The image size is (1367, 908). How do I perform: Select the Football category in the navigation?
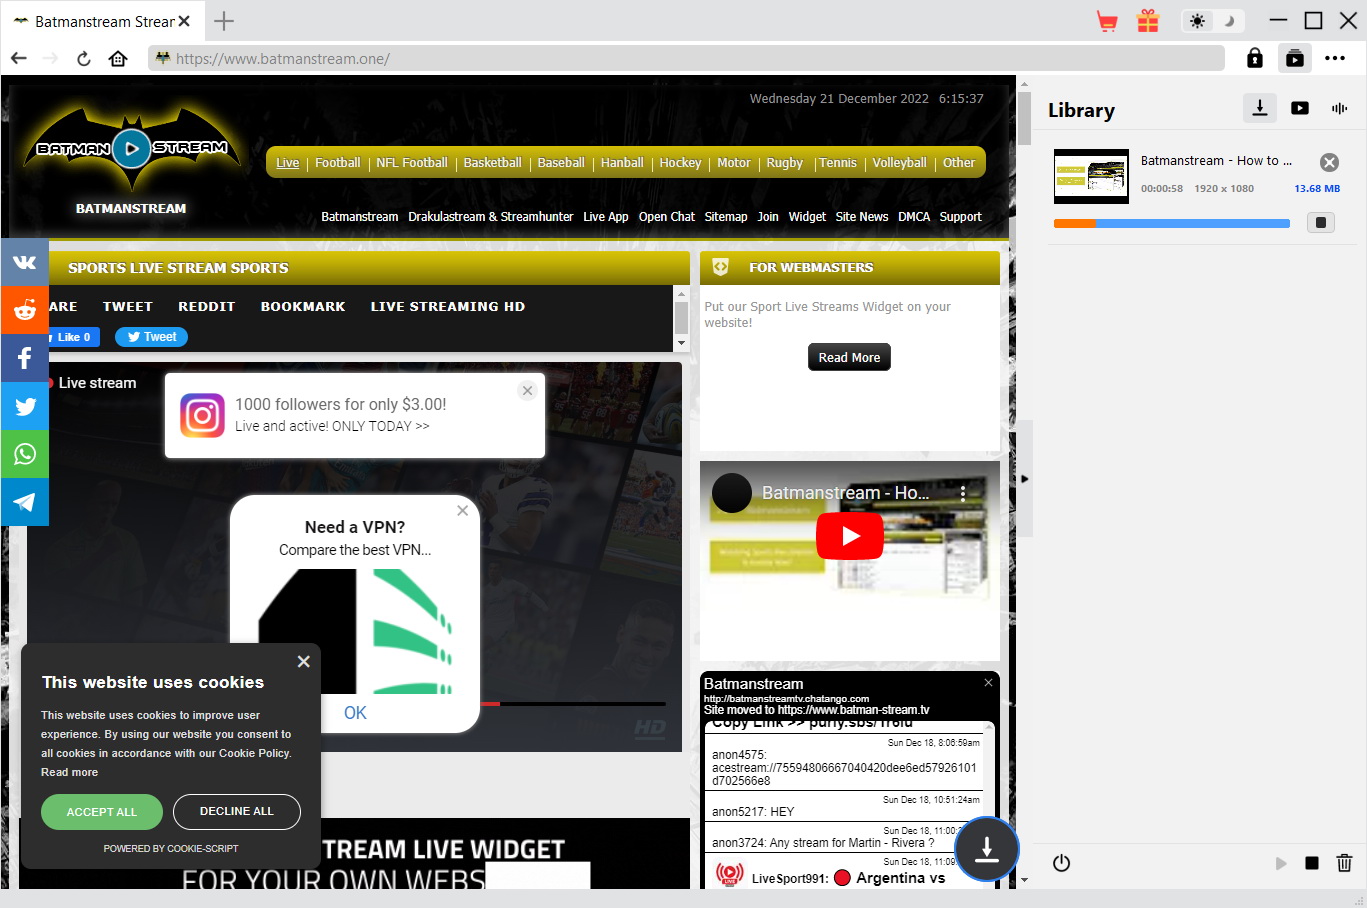[x=337, y=162]
